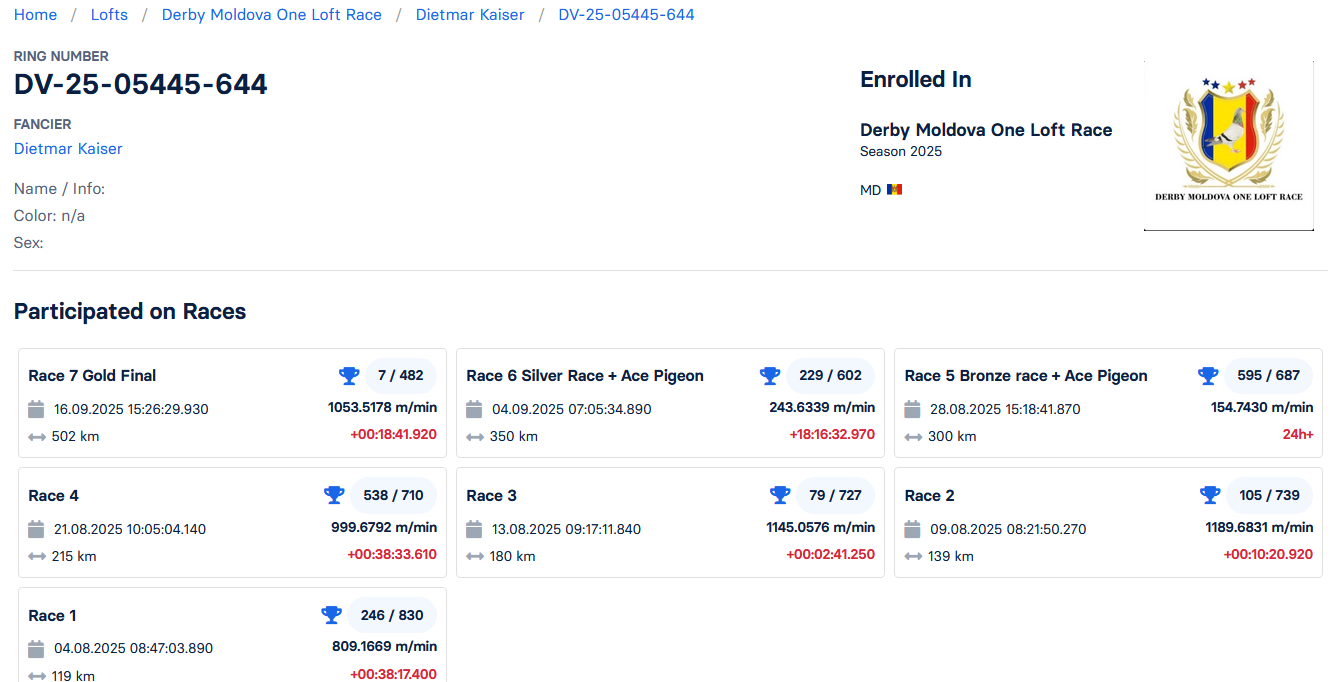Click the Derby Moldova One Loft Race logo
Viewport: 1334px width, 682px height.
pos(1228,145)
